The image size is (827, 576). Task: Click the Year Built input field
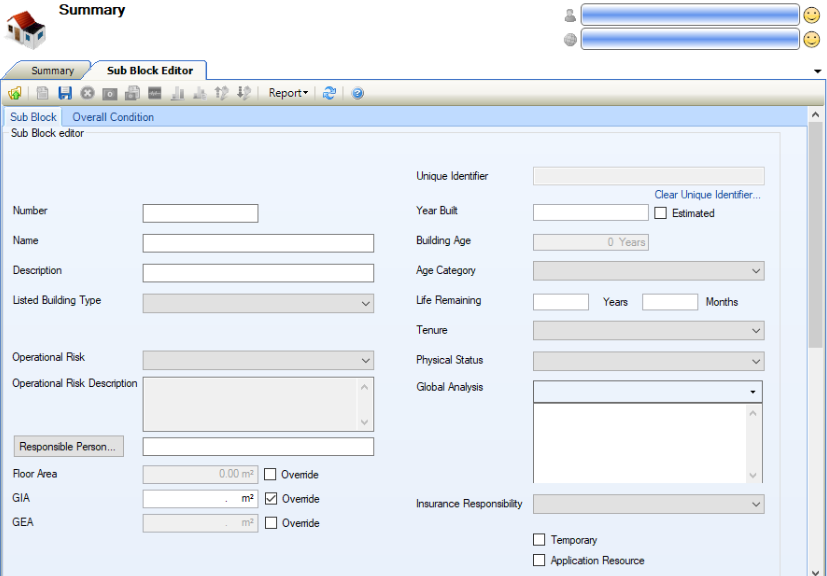590,213
